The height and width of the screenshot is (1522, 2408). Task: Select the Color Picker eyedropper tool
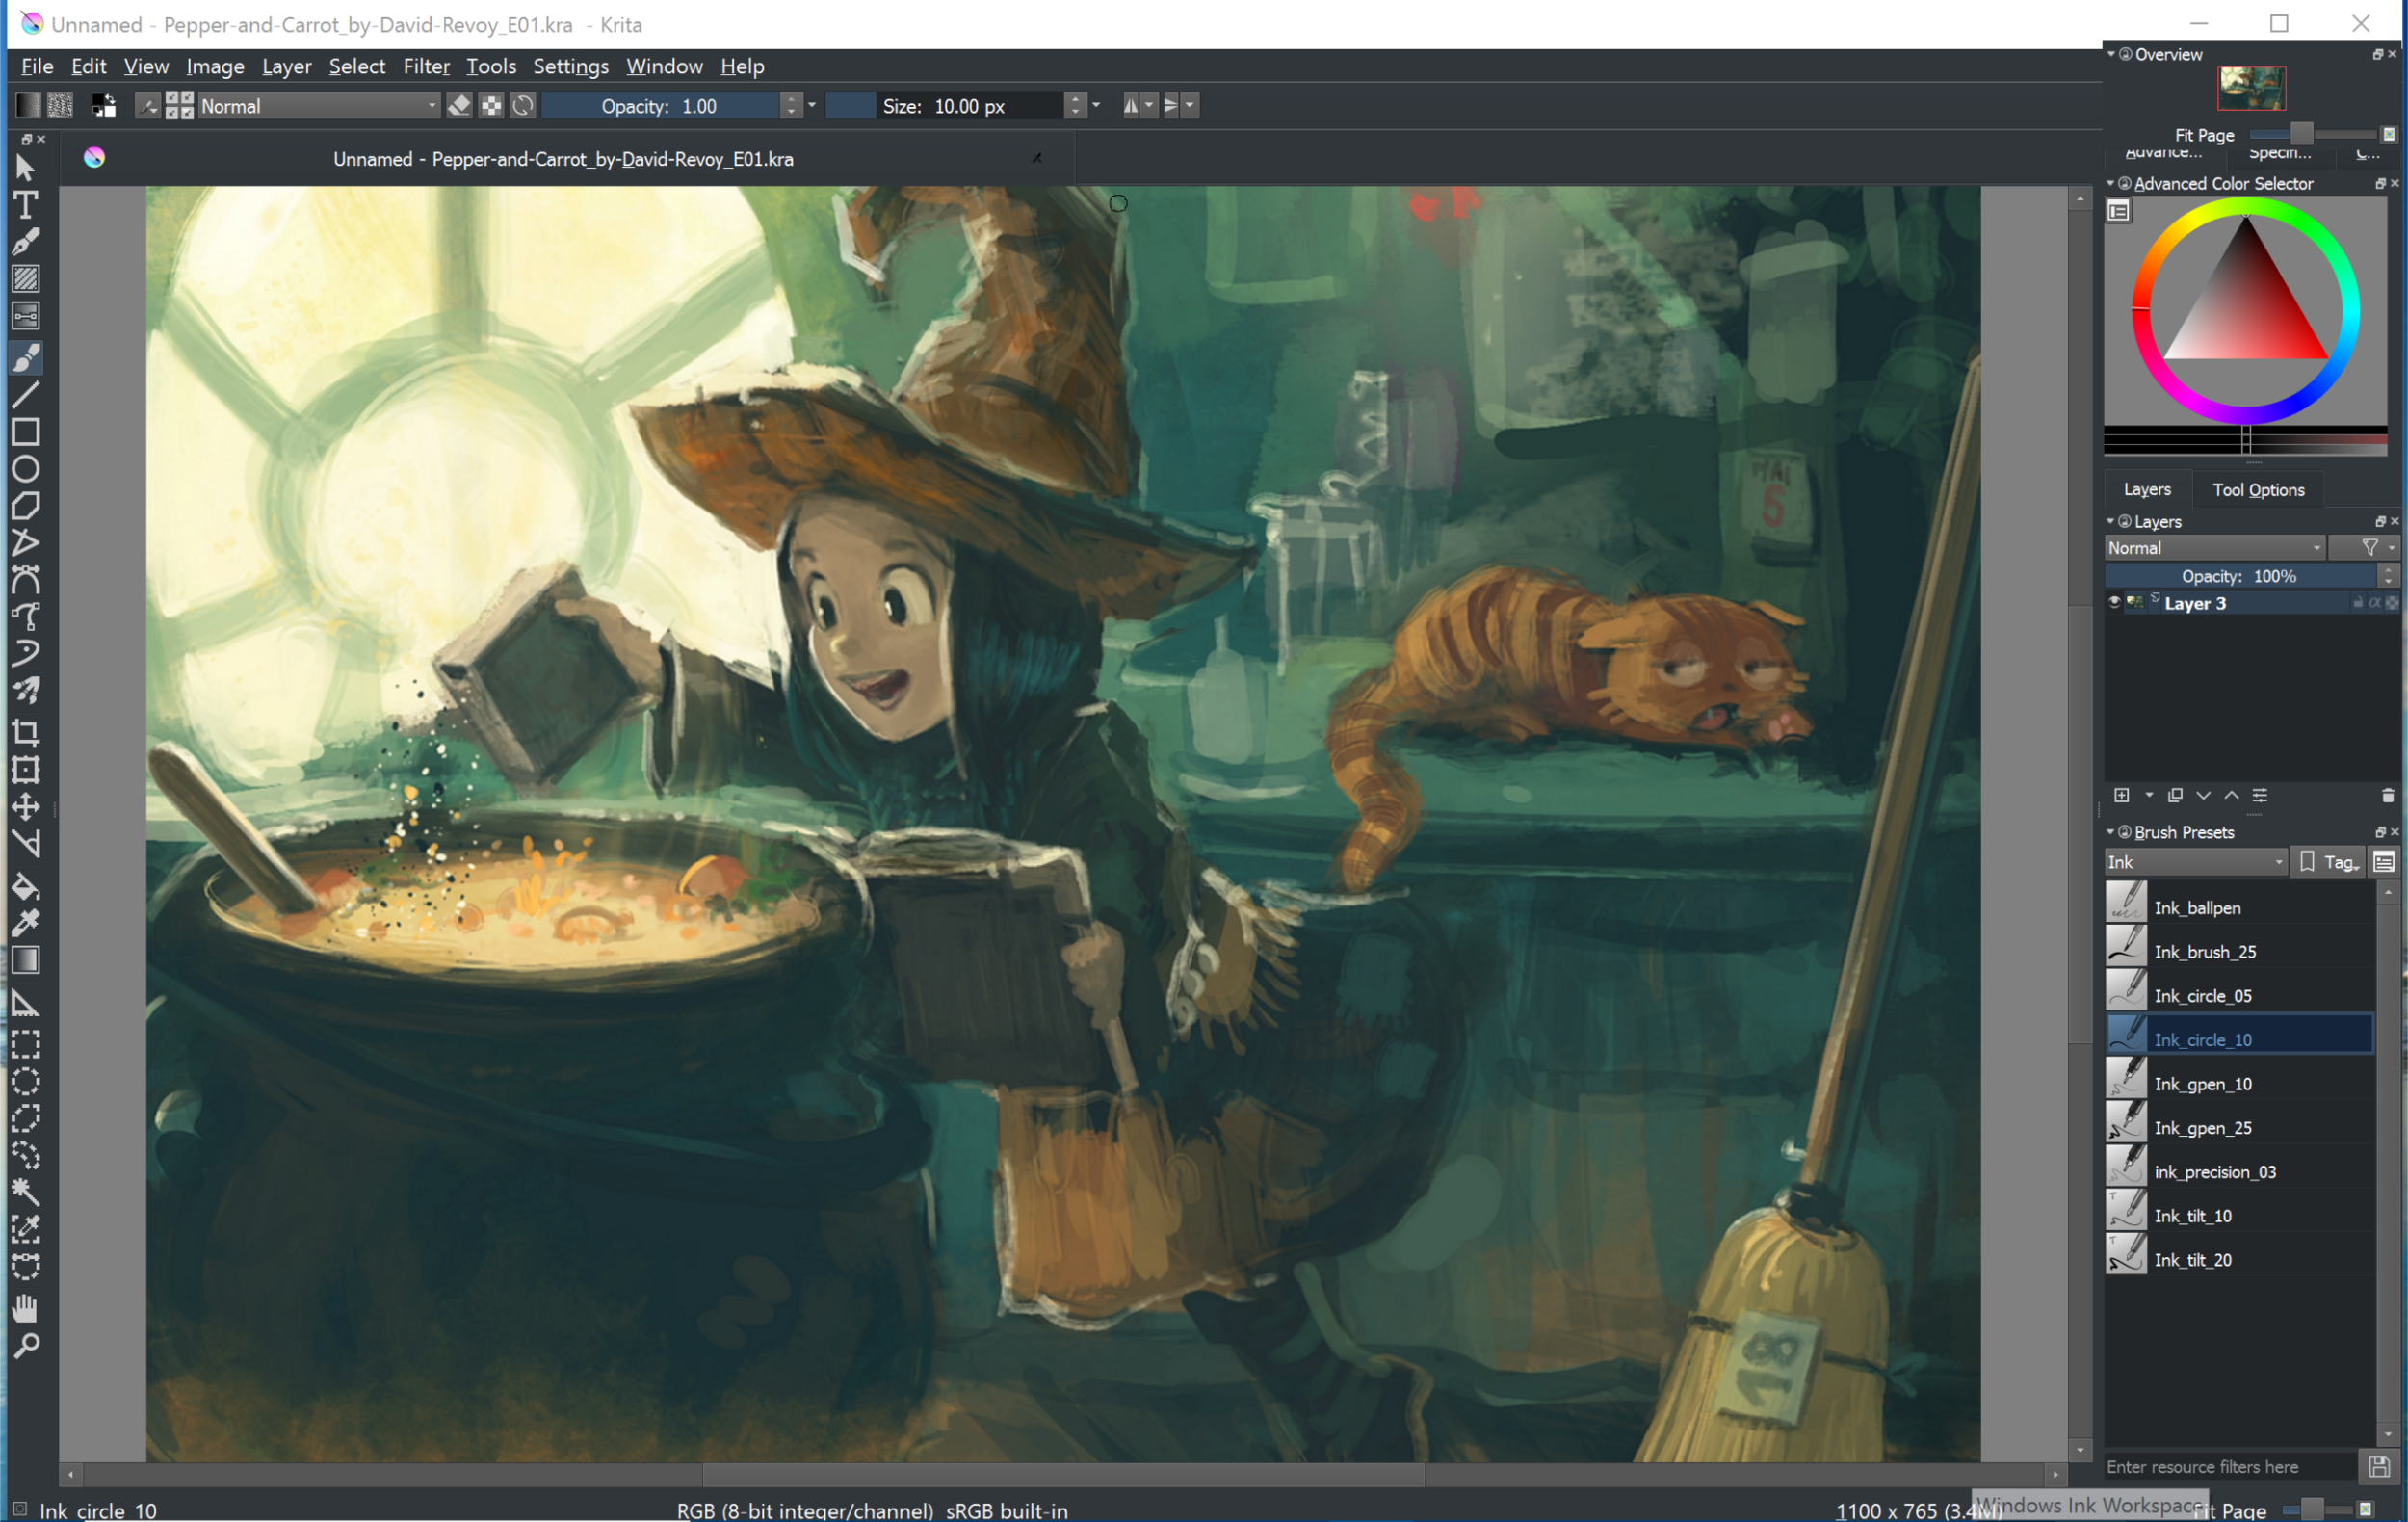(x=25, y=923)
